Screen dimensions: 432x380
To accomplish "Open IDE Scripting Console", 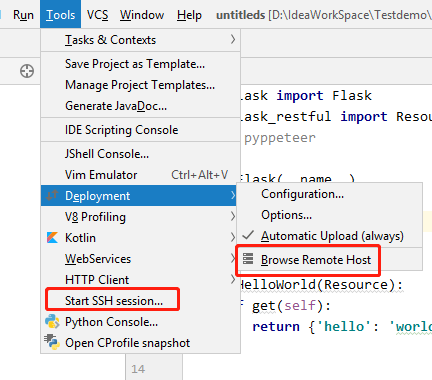I will tap(140, 130).
